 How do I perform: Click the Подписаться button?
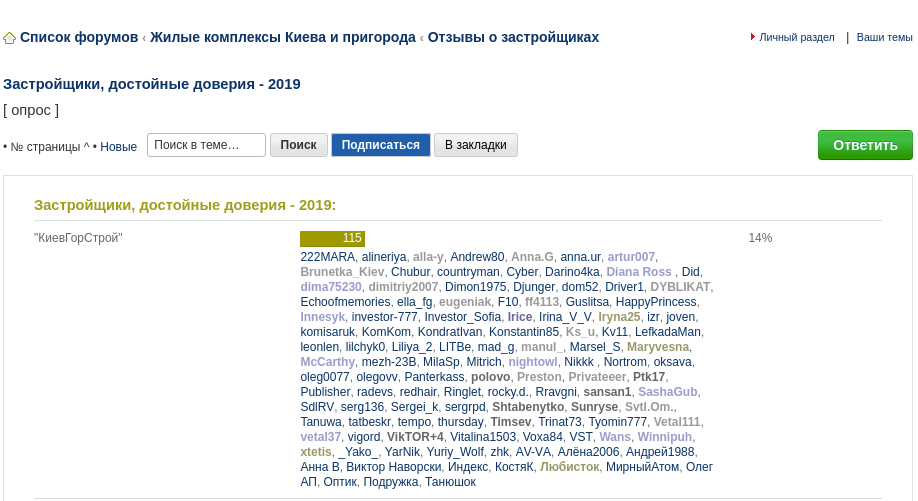(380, 145)
